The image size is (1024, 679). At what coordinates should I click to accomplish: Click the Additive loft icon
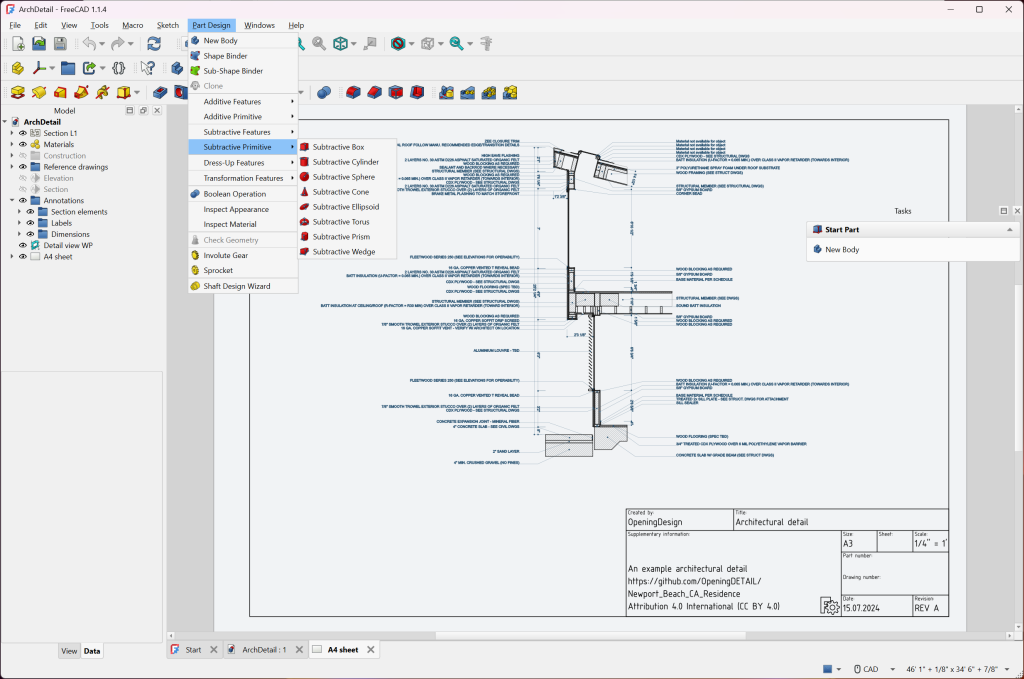pos(60,93)
